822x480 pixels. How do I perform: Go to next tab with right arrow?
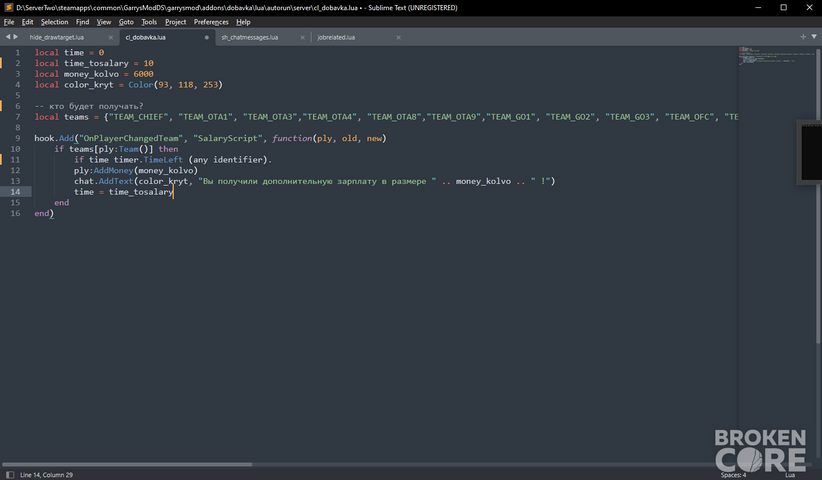click(x=16, y=37)
